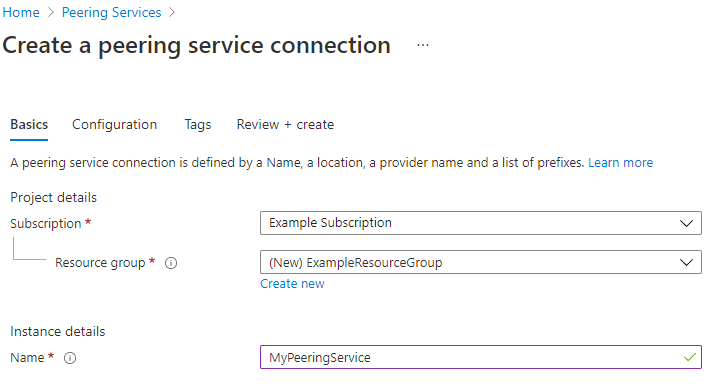Viewport: 725px width, 392px height.
Task: Click the Name field info icon
Action: point(70,358)
